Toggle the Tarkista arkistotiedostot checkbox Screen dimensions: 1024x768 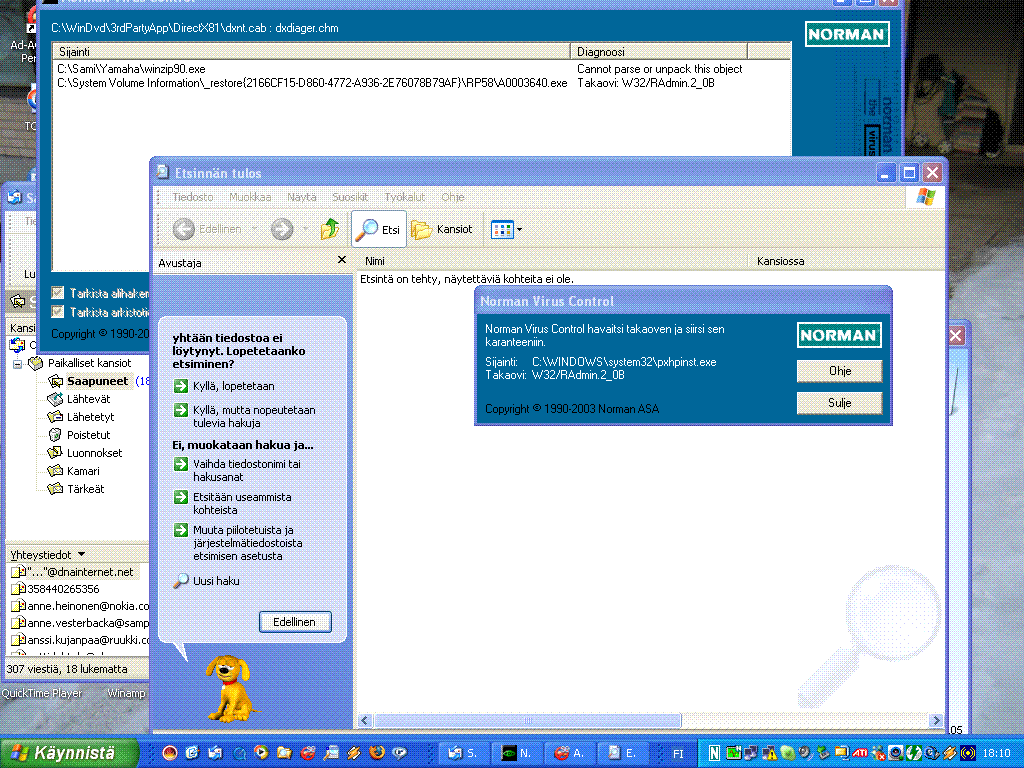point(58,312)
